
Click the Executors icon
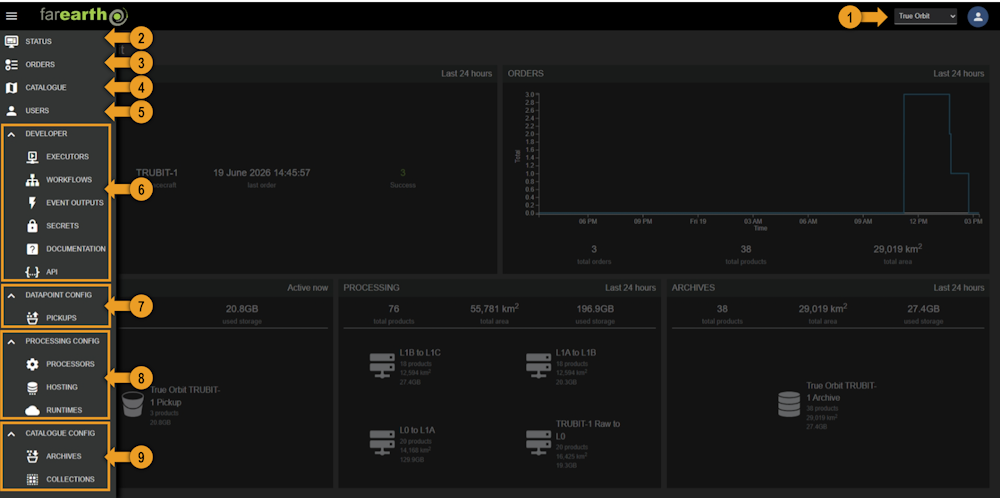pos(32,157)
